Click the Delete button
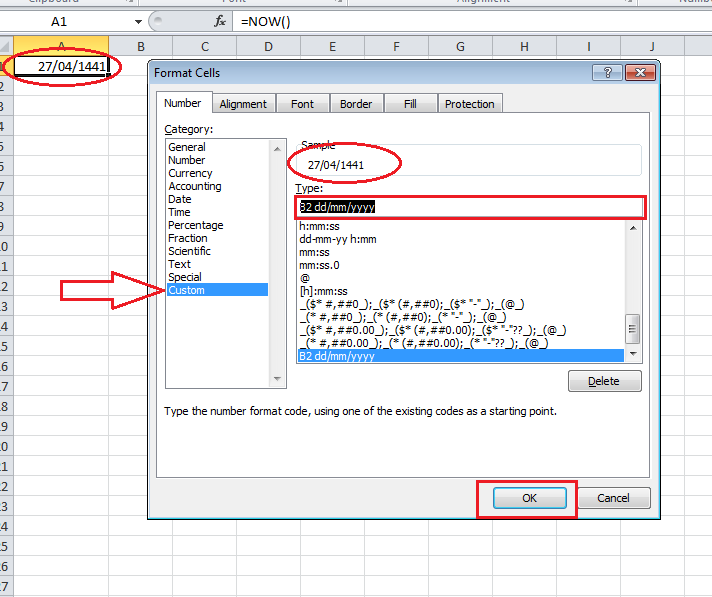This screenshot has width=712, height=597. [x=604, y=381]
